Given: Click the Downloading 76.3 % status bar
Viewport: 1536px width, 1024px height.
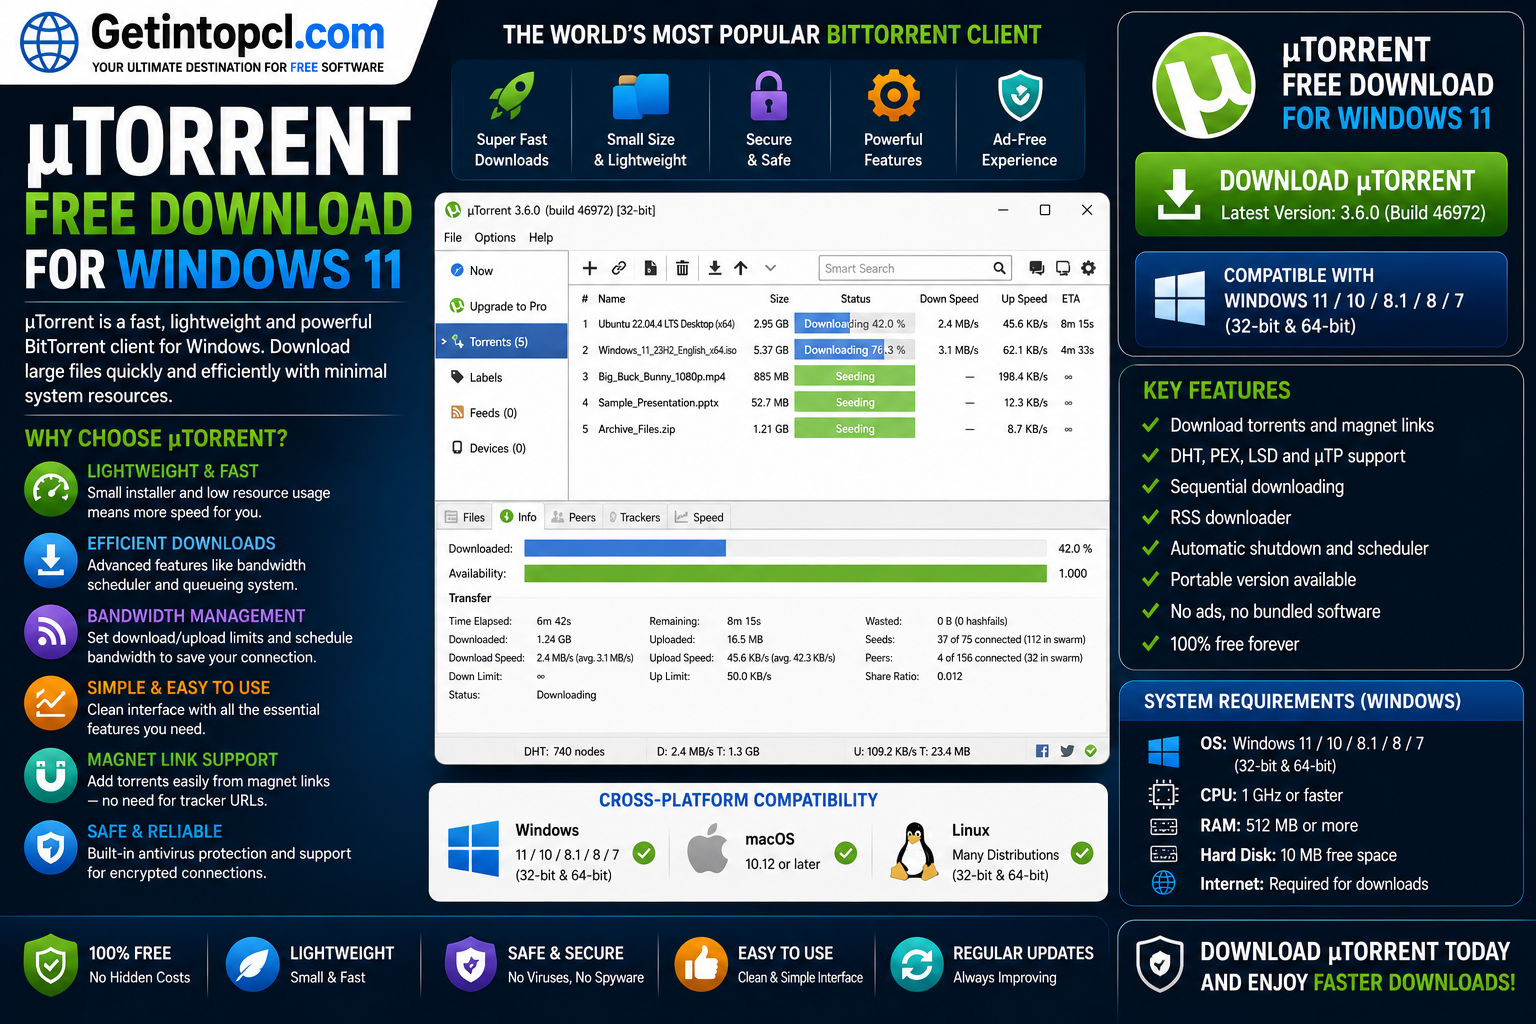Looking at the screenshot, I should (855, 350).
